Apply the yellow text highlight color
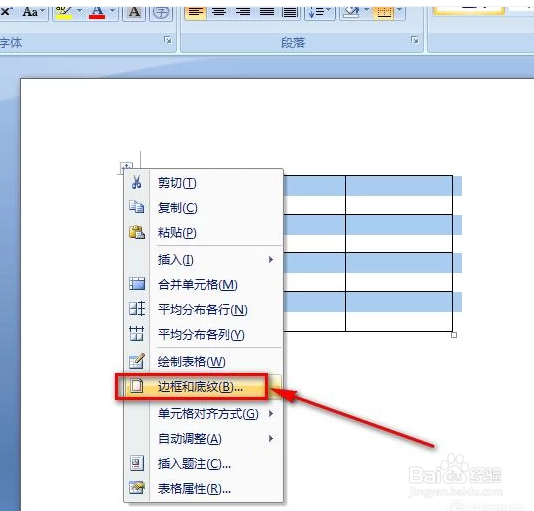 click(x=64, y=13)
